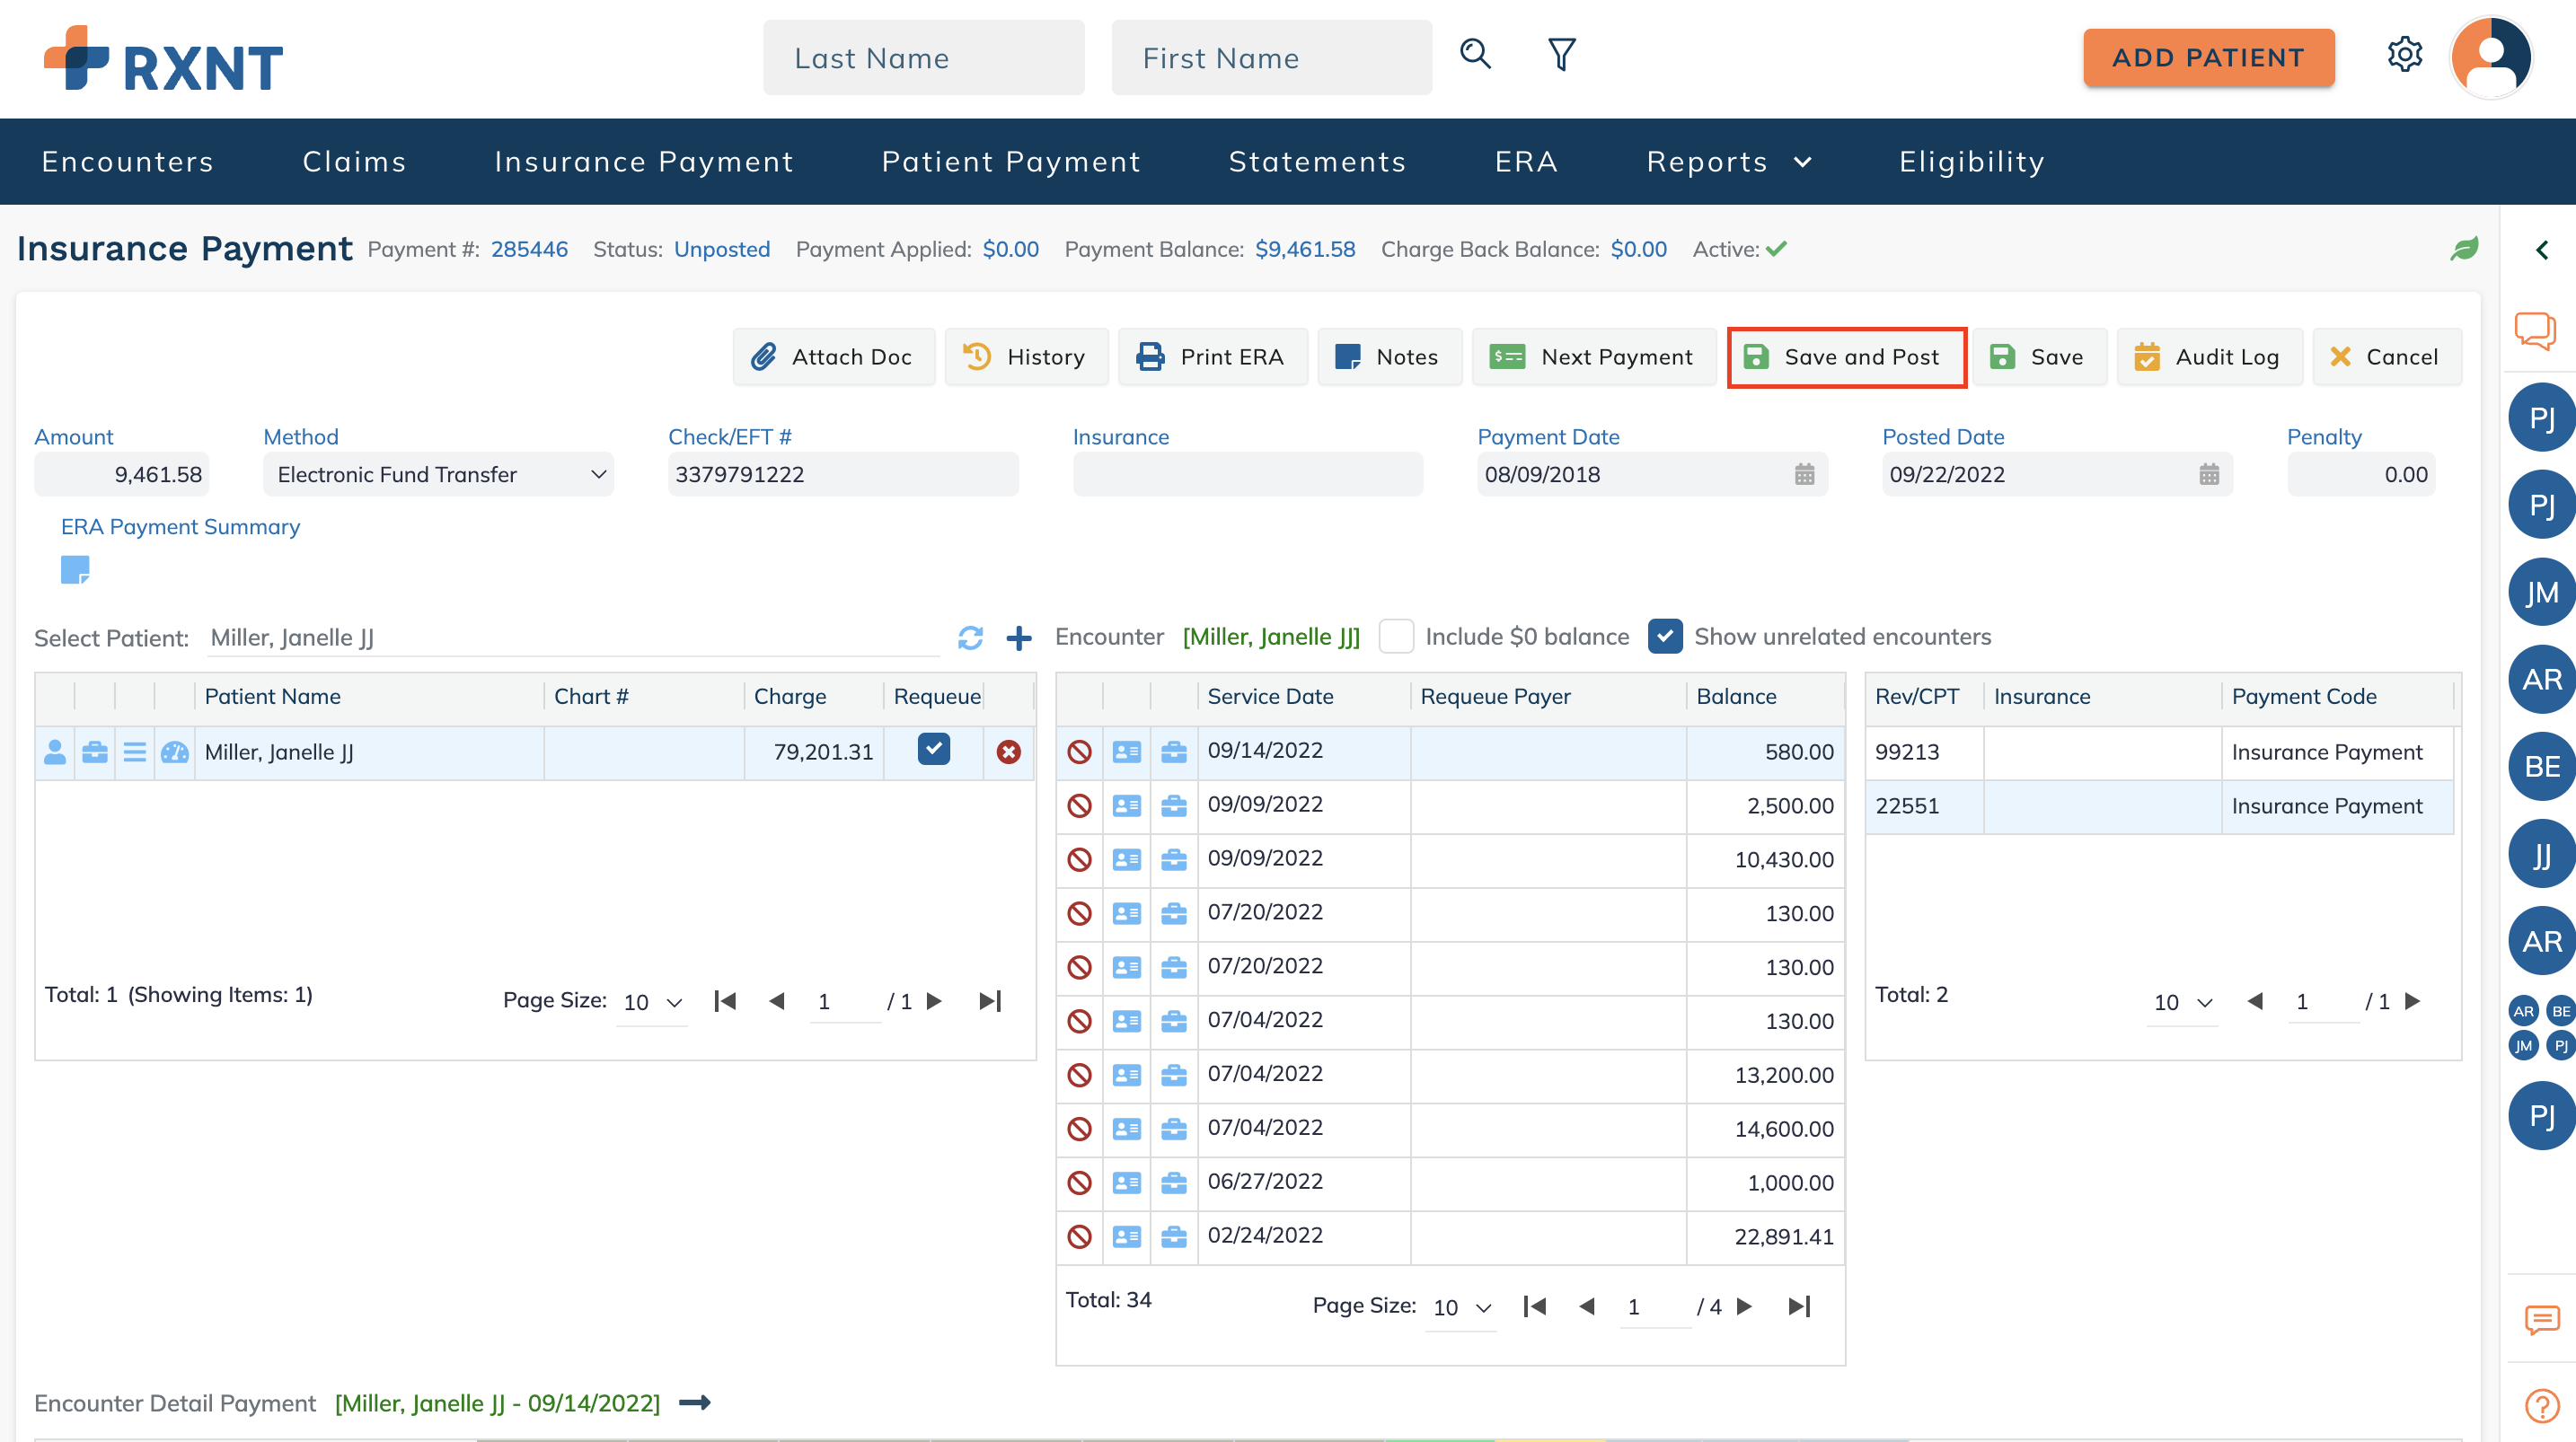
Task: Refresh the patient list
Action: tap(970, 638)
